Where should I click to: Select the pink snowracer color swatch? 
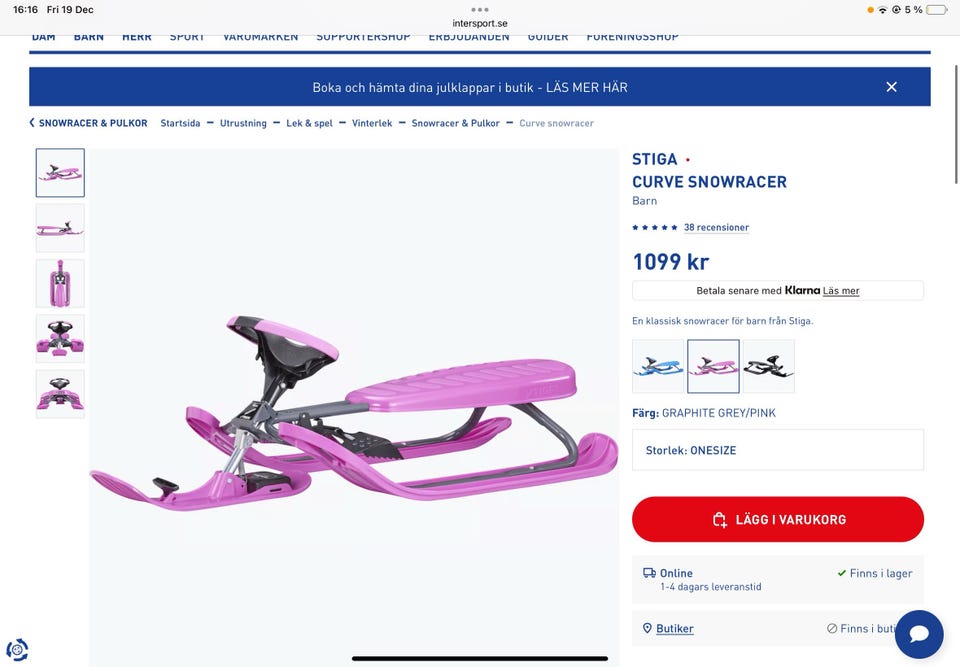coord(713,366)
